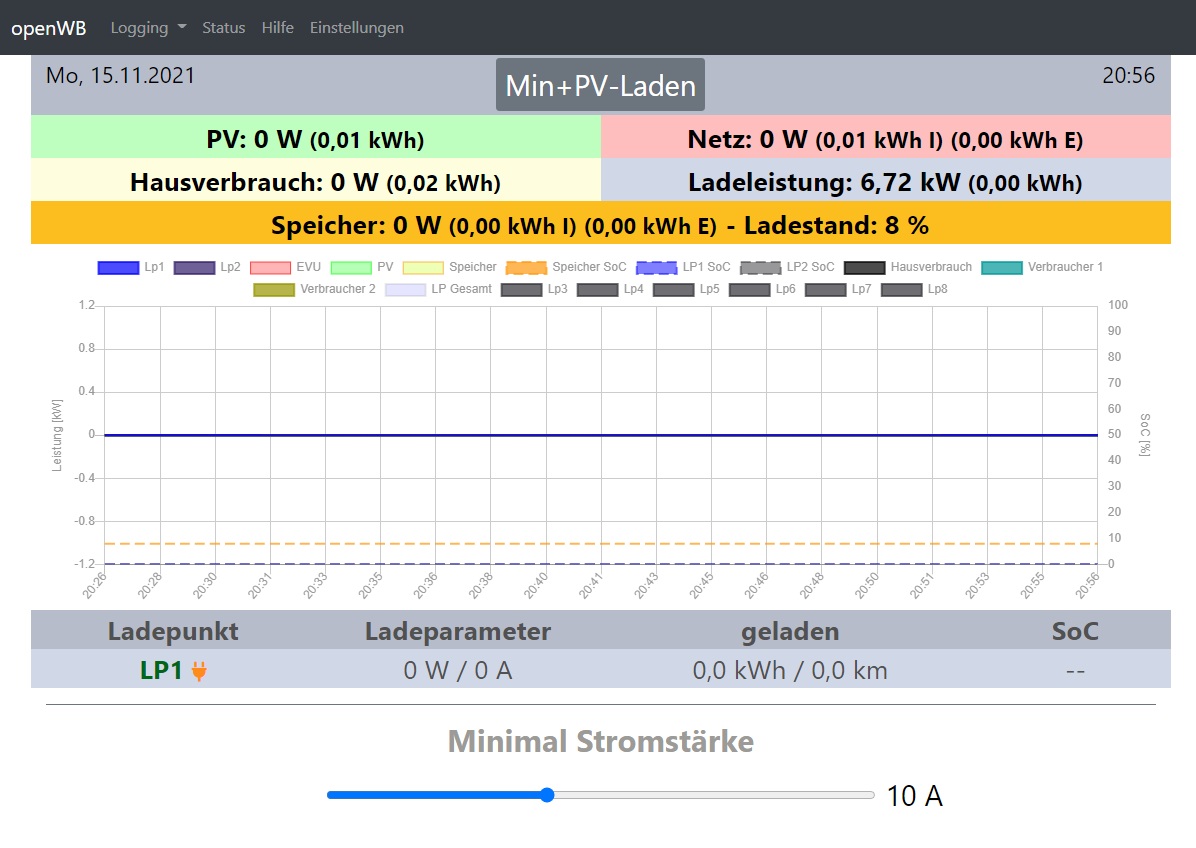
Task: Toggle Speicher SoC dashed legend item
Action: pyautogui.click(x=525, y=268)
